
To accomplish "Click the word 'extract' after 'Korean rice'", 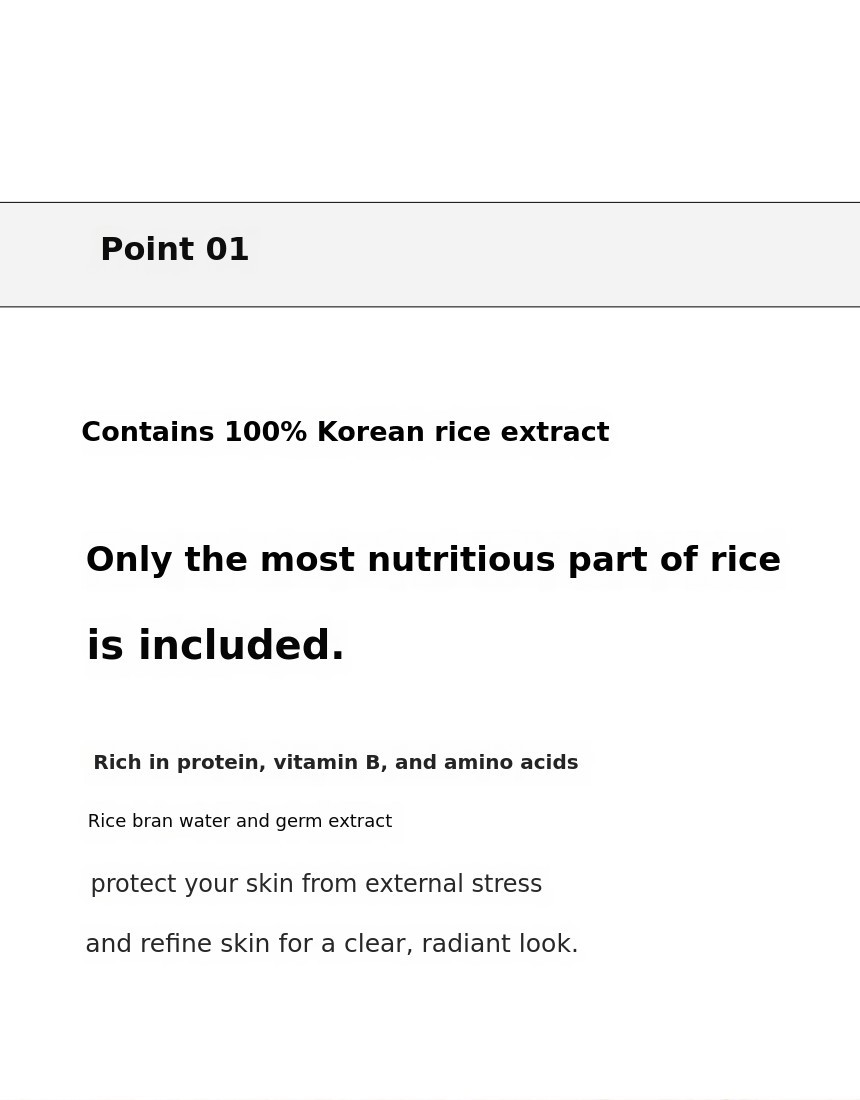I will tap(555, 431).
